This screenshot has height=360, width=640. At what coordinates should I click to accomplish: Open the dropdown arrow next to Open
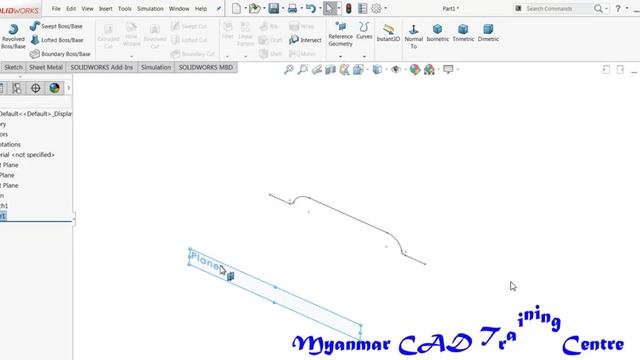pyautogui.click(x=264, y=9)
